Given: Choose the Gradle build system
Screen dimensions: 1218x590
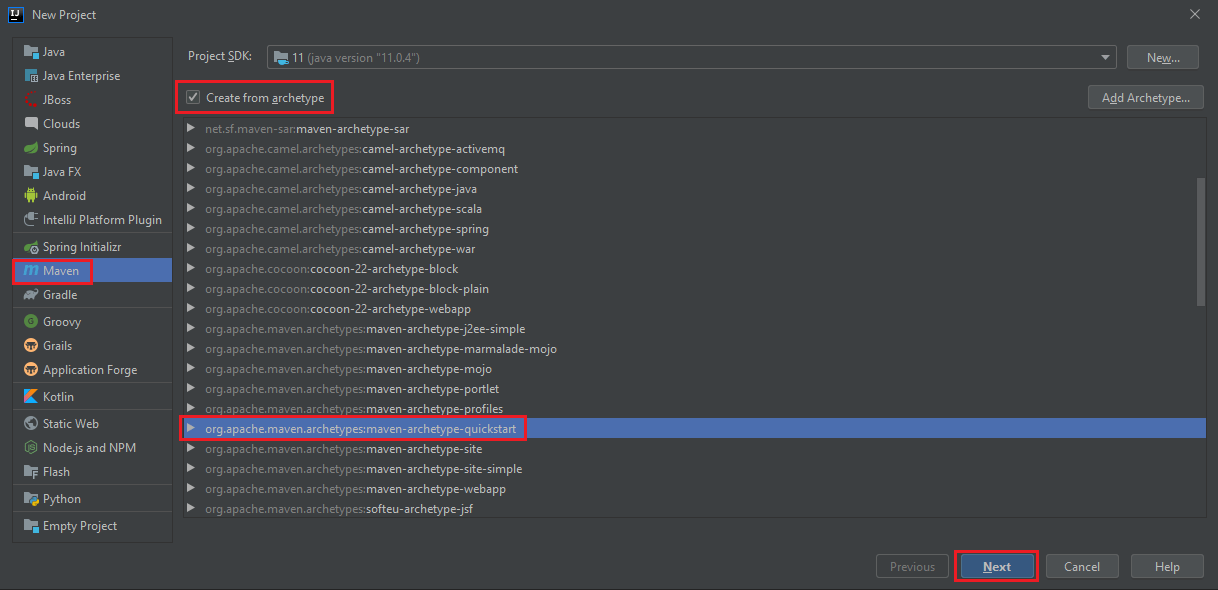Looking at the screenshot, I should (x=58, y=294).
